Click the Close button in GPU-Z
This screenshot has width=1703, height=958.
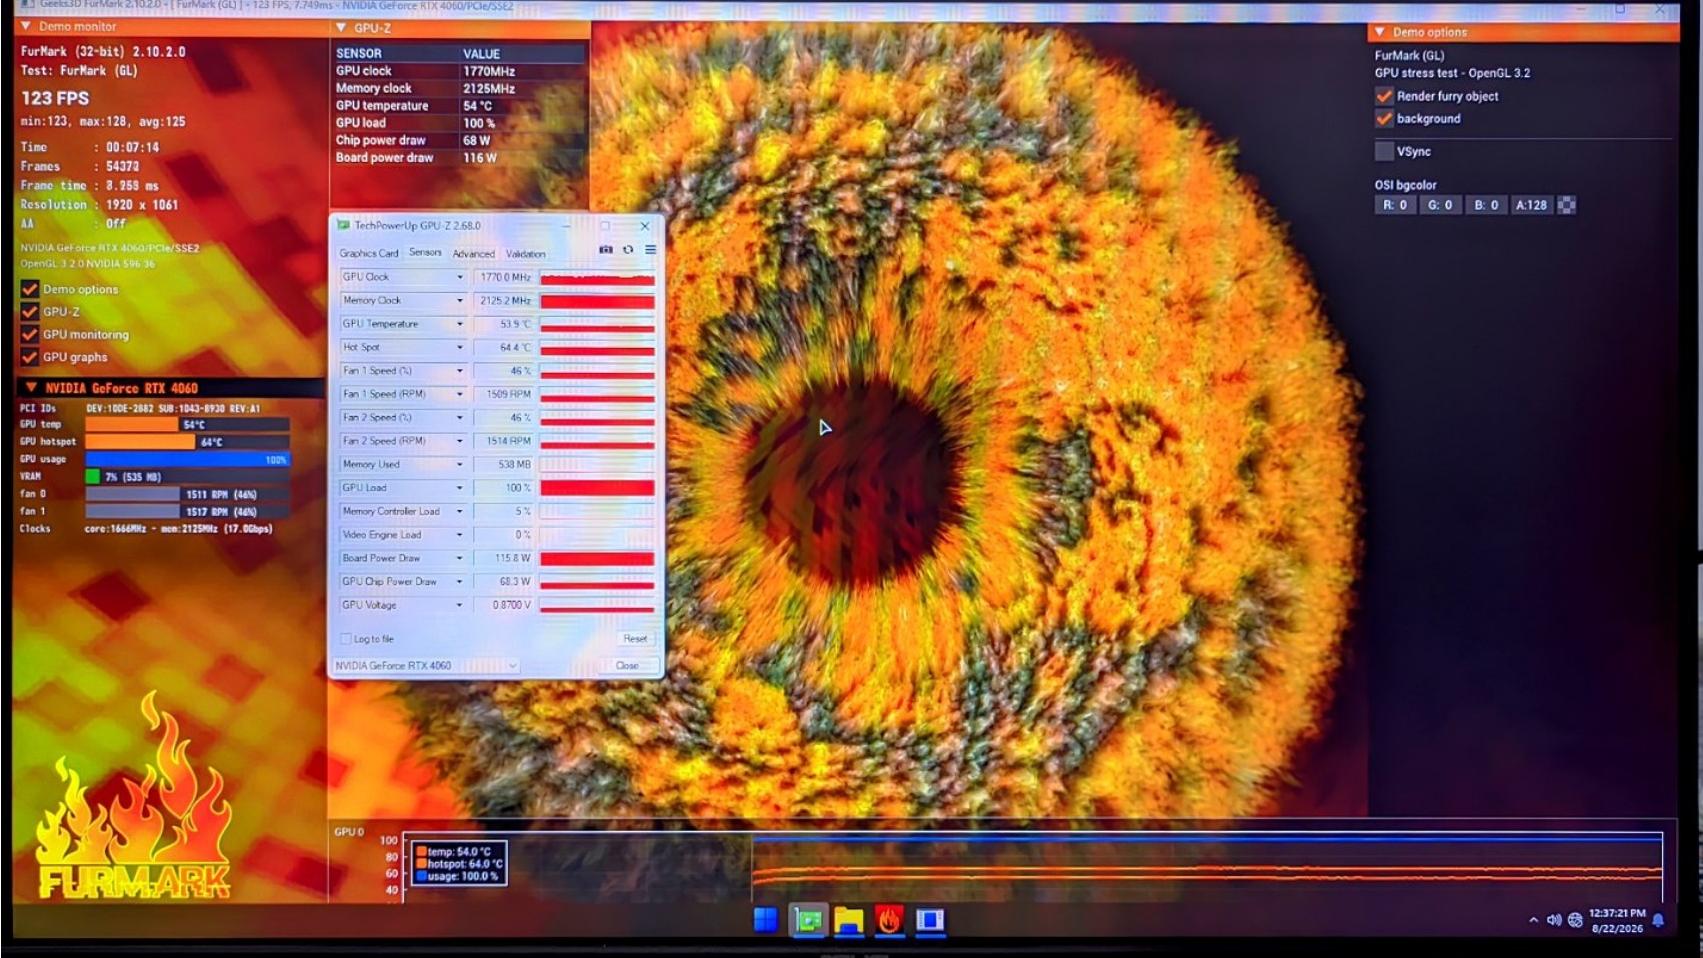[627, 665]
